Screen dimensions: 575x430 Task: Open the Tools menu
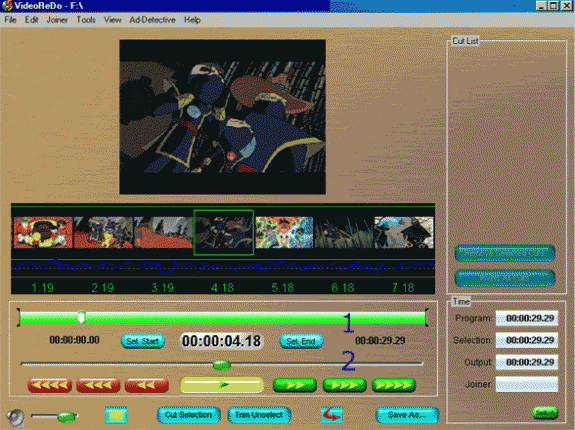(86, 20)
